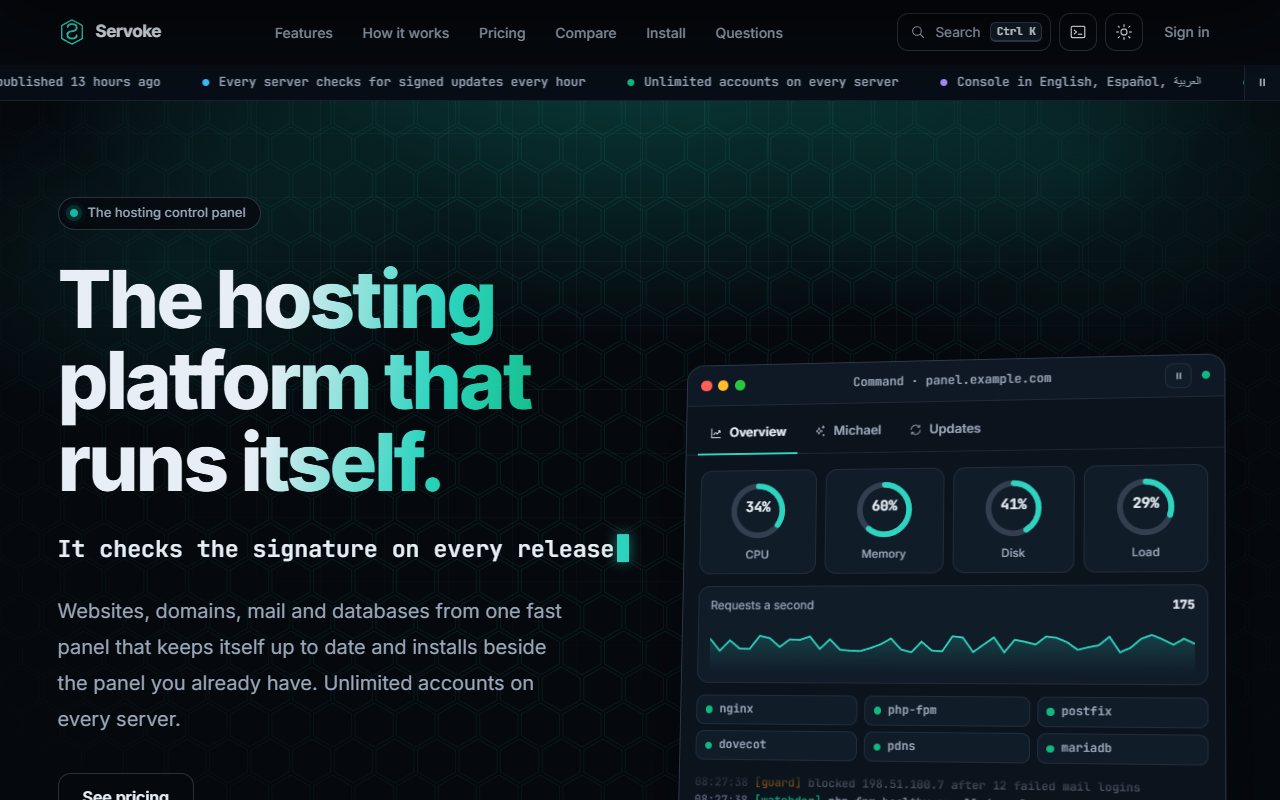Click the dovecot service chip

click(x=776, y=745)
